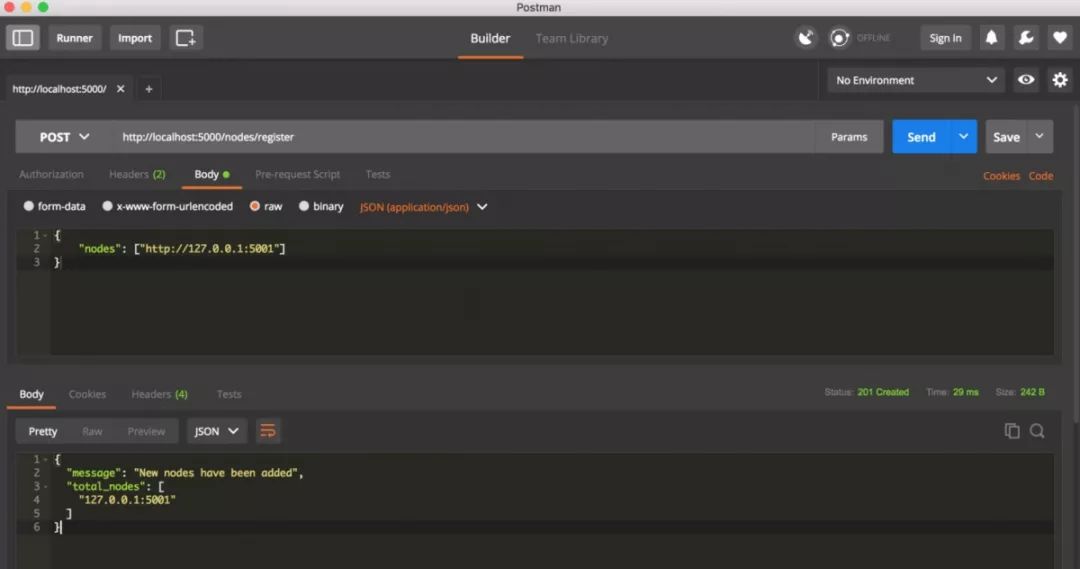Open a new window with the plus-window icon

pos(185,38)
